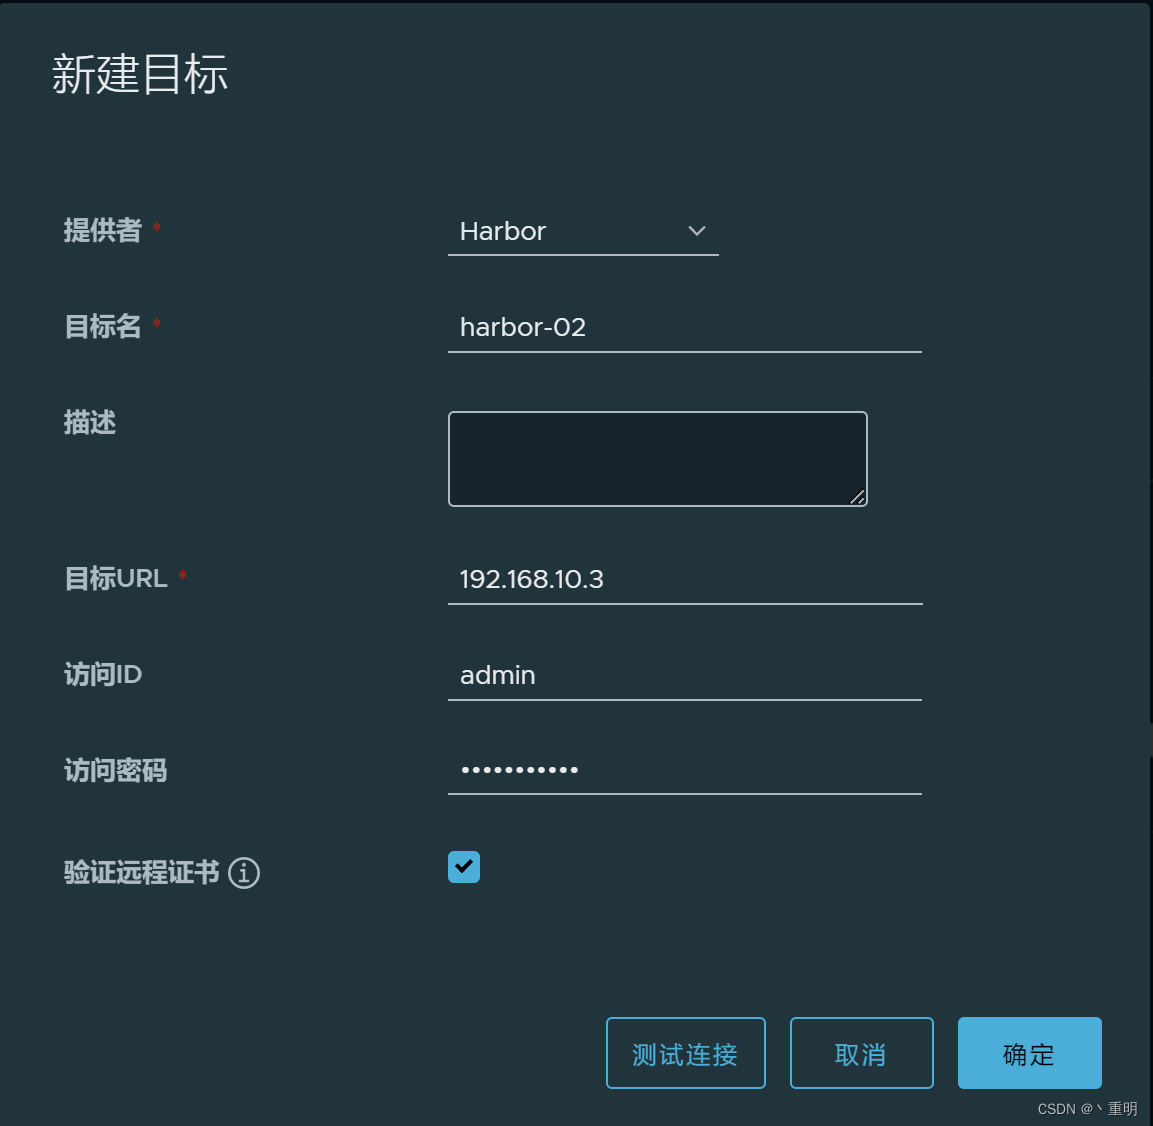The width and height of the screenshot is (1153, 1126).
Task: Click the 访问密码 password field
Action: (x=685, y=771)
